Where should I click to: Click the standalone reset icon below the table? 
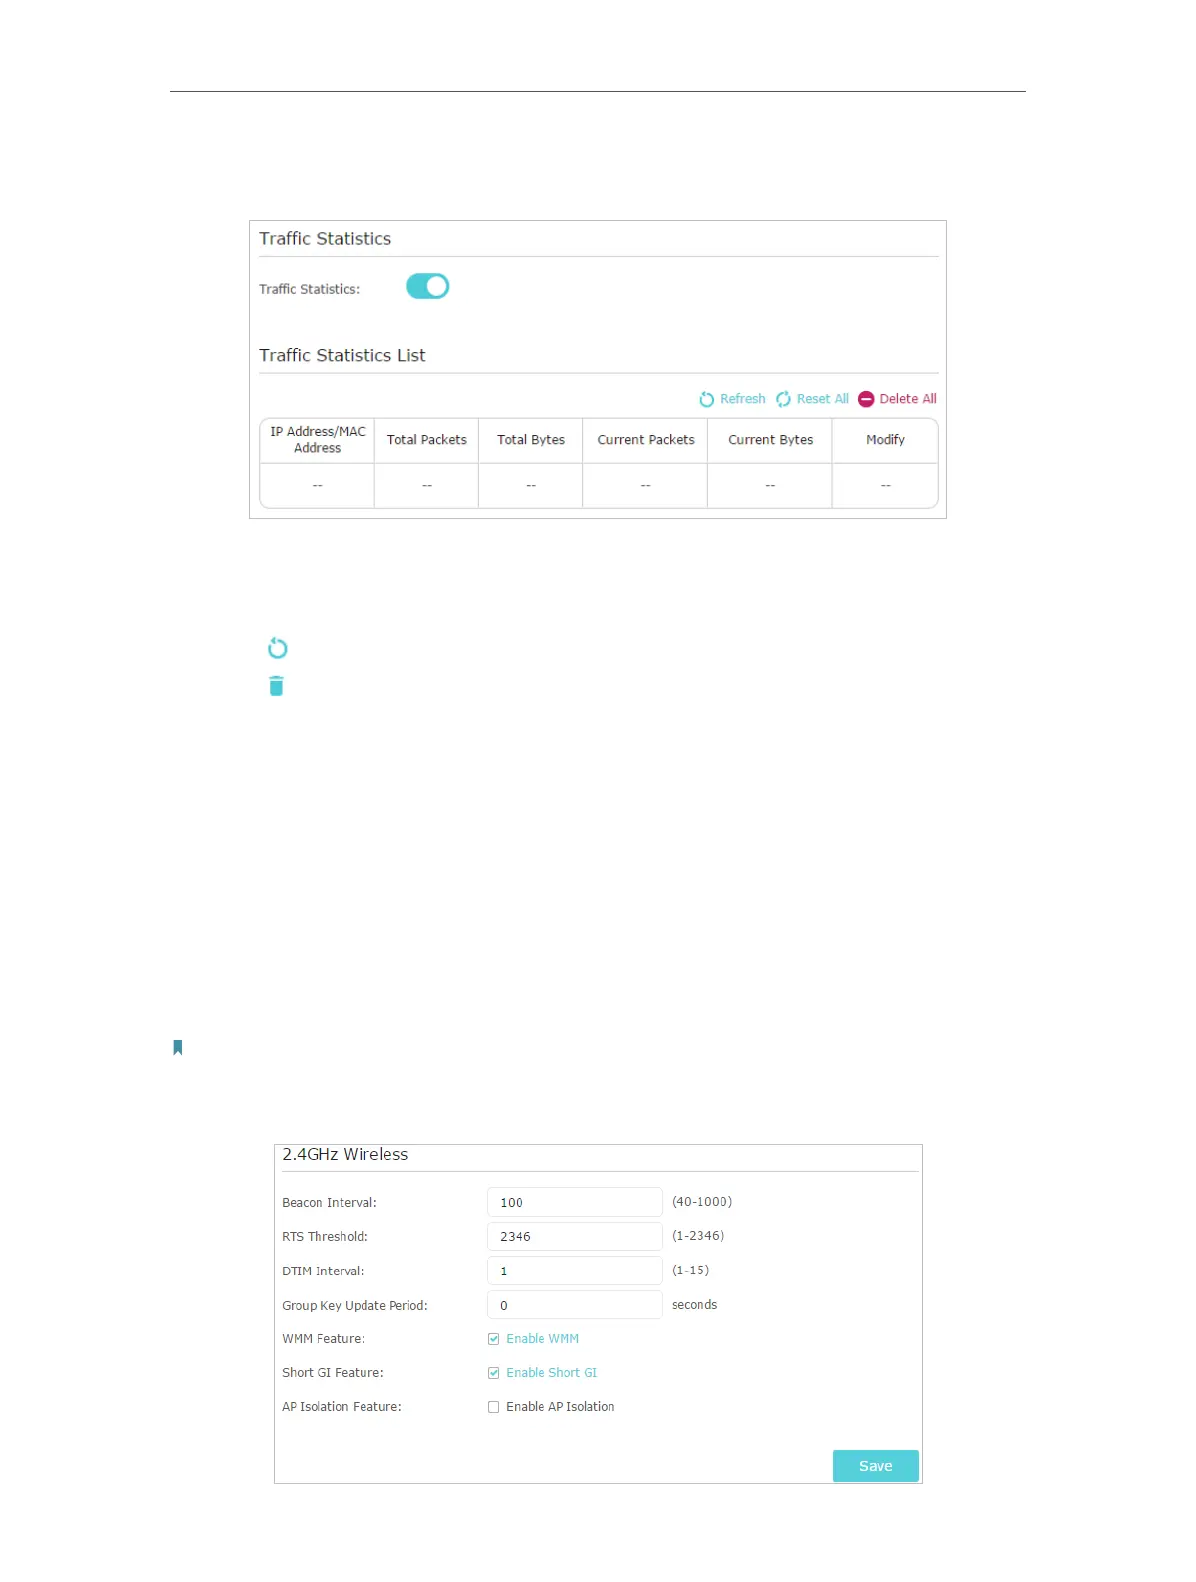[278, 648]
